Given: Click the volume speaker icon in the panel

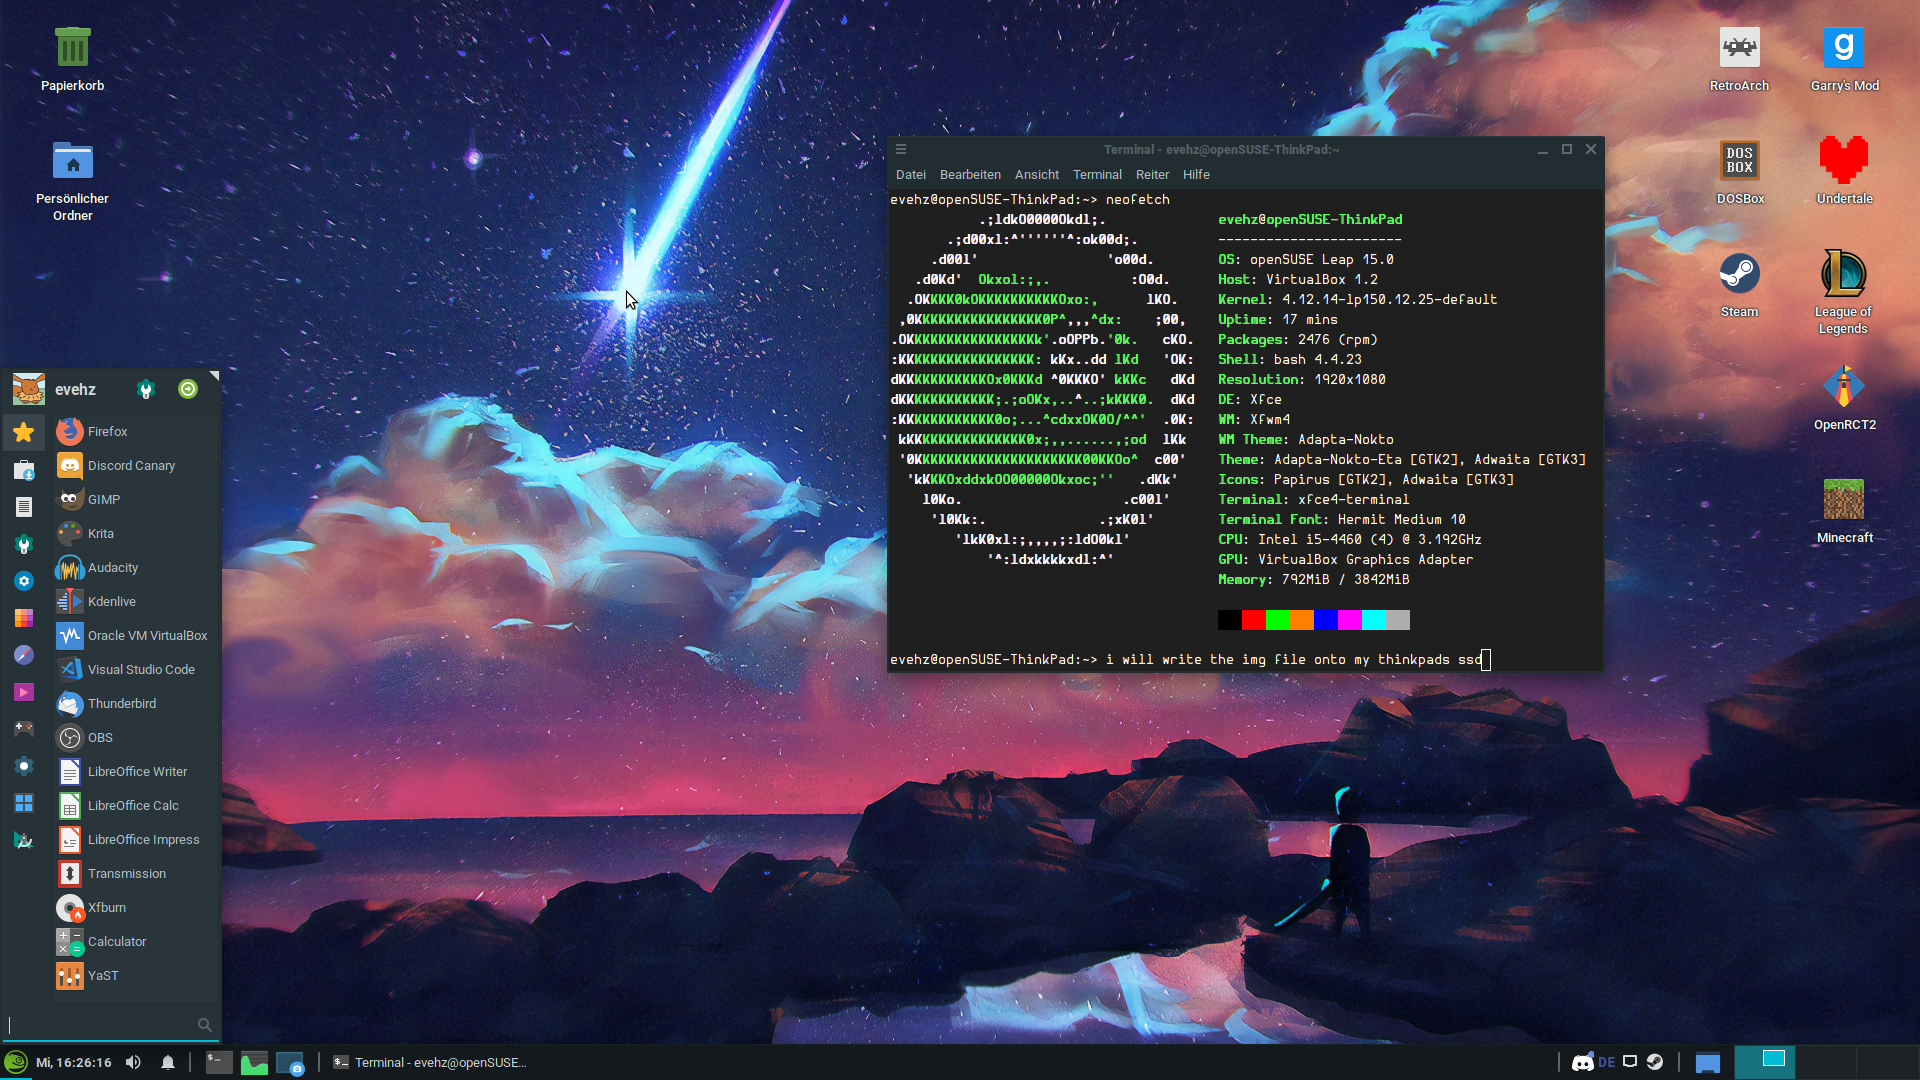Looking at the screenshot, I should [x=133, y=1062].
